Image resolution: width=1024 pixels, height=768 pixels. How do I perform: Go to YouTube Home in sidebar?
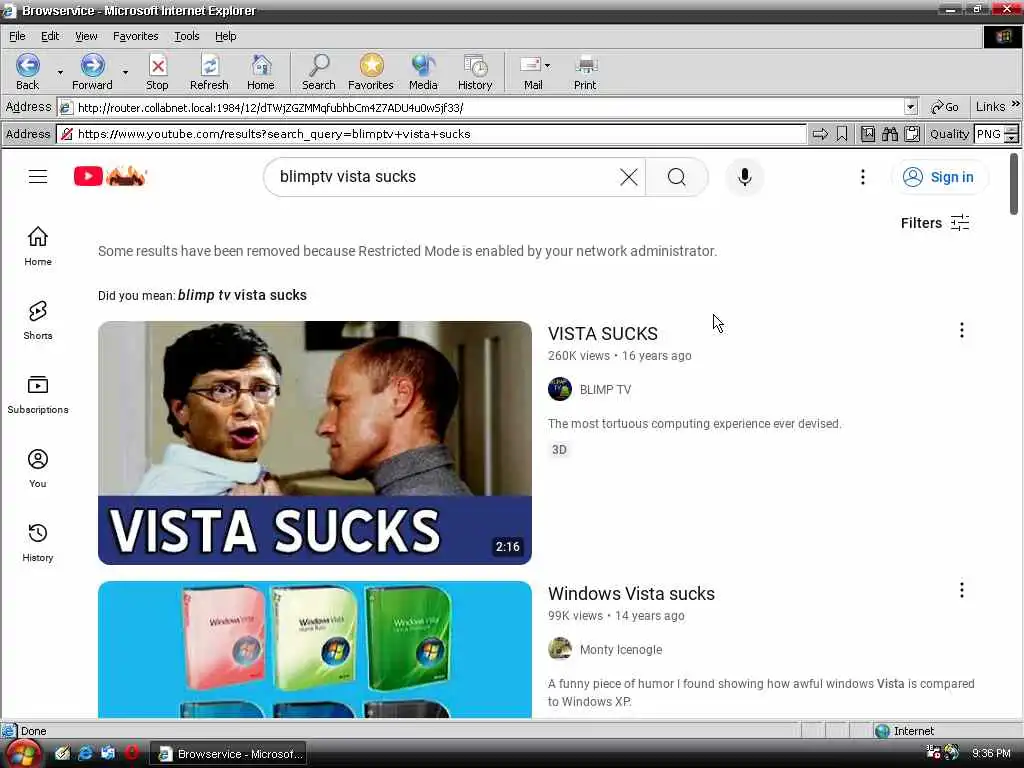click(38, 246)
